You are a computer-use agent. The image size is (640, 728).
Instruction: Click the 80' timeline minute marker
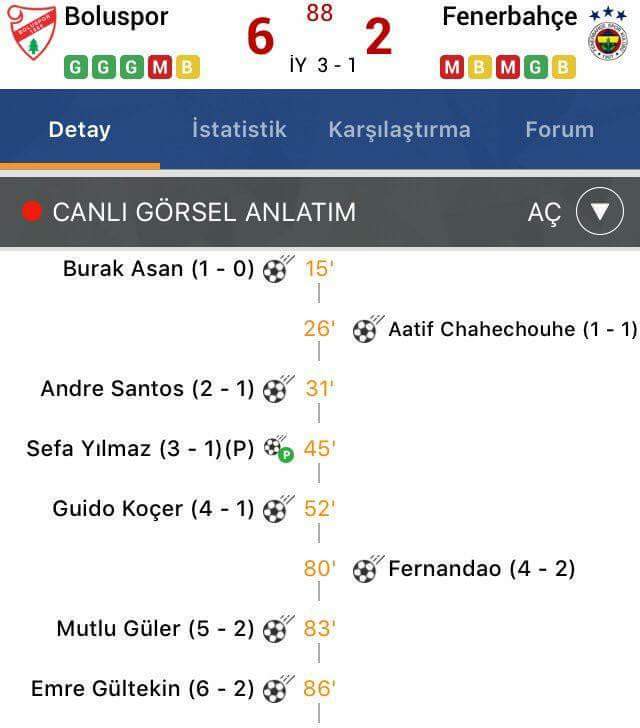click(320, 568)
